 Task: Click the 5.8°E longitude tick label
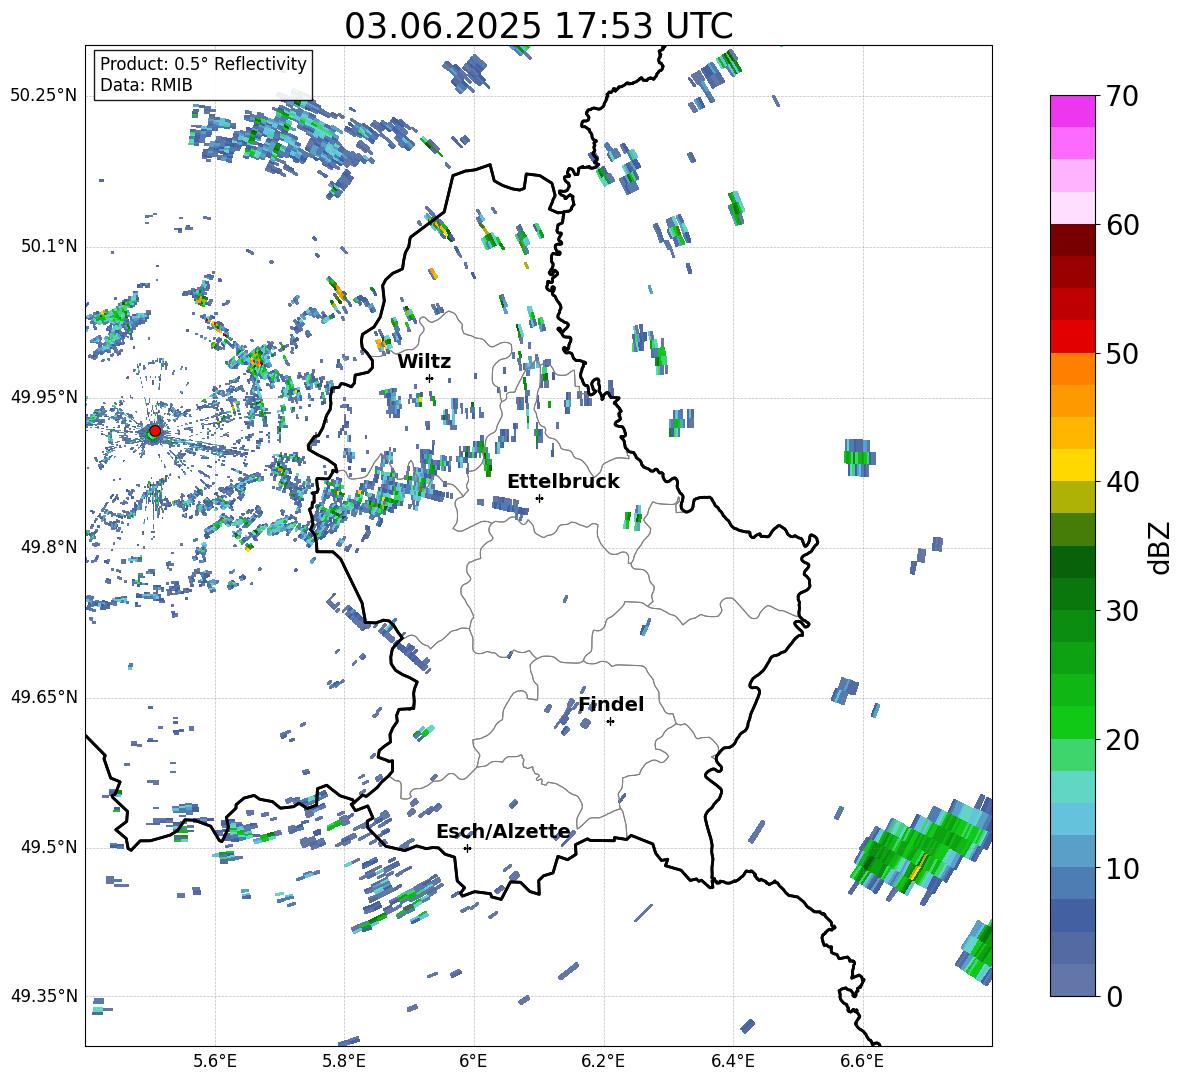click(344, 1061)
